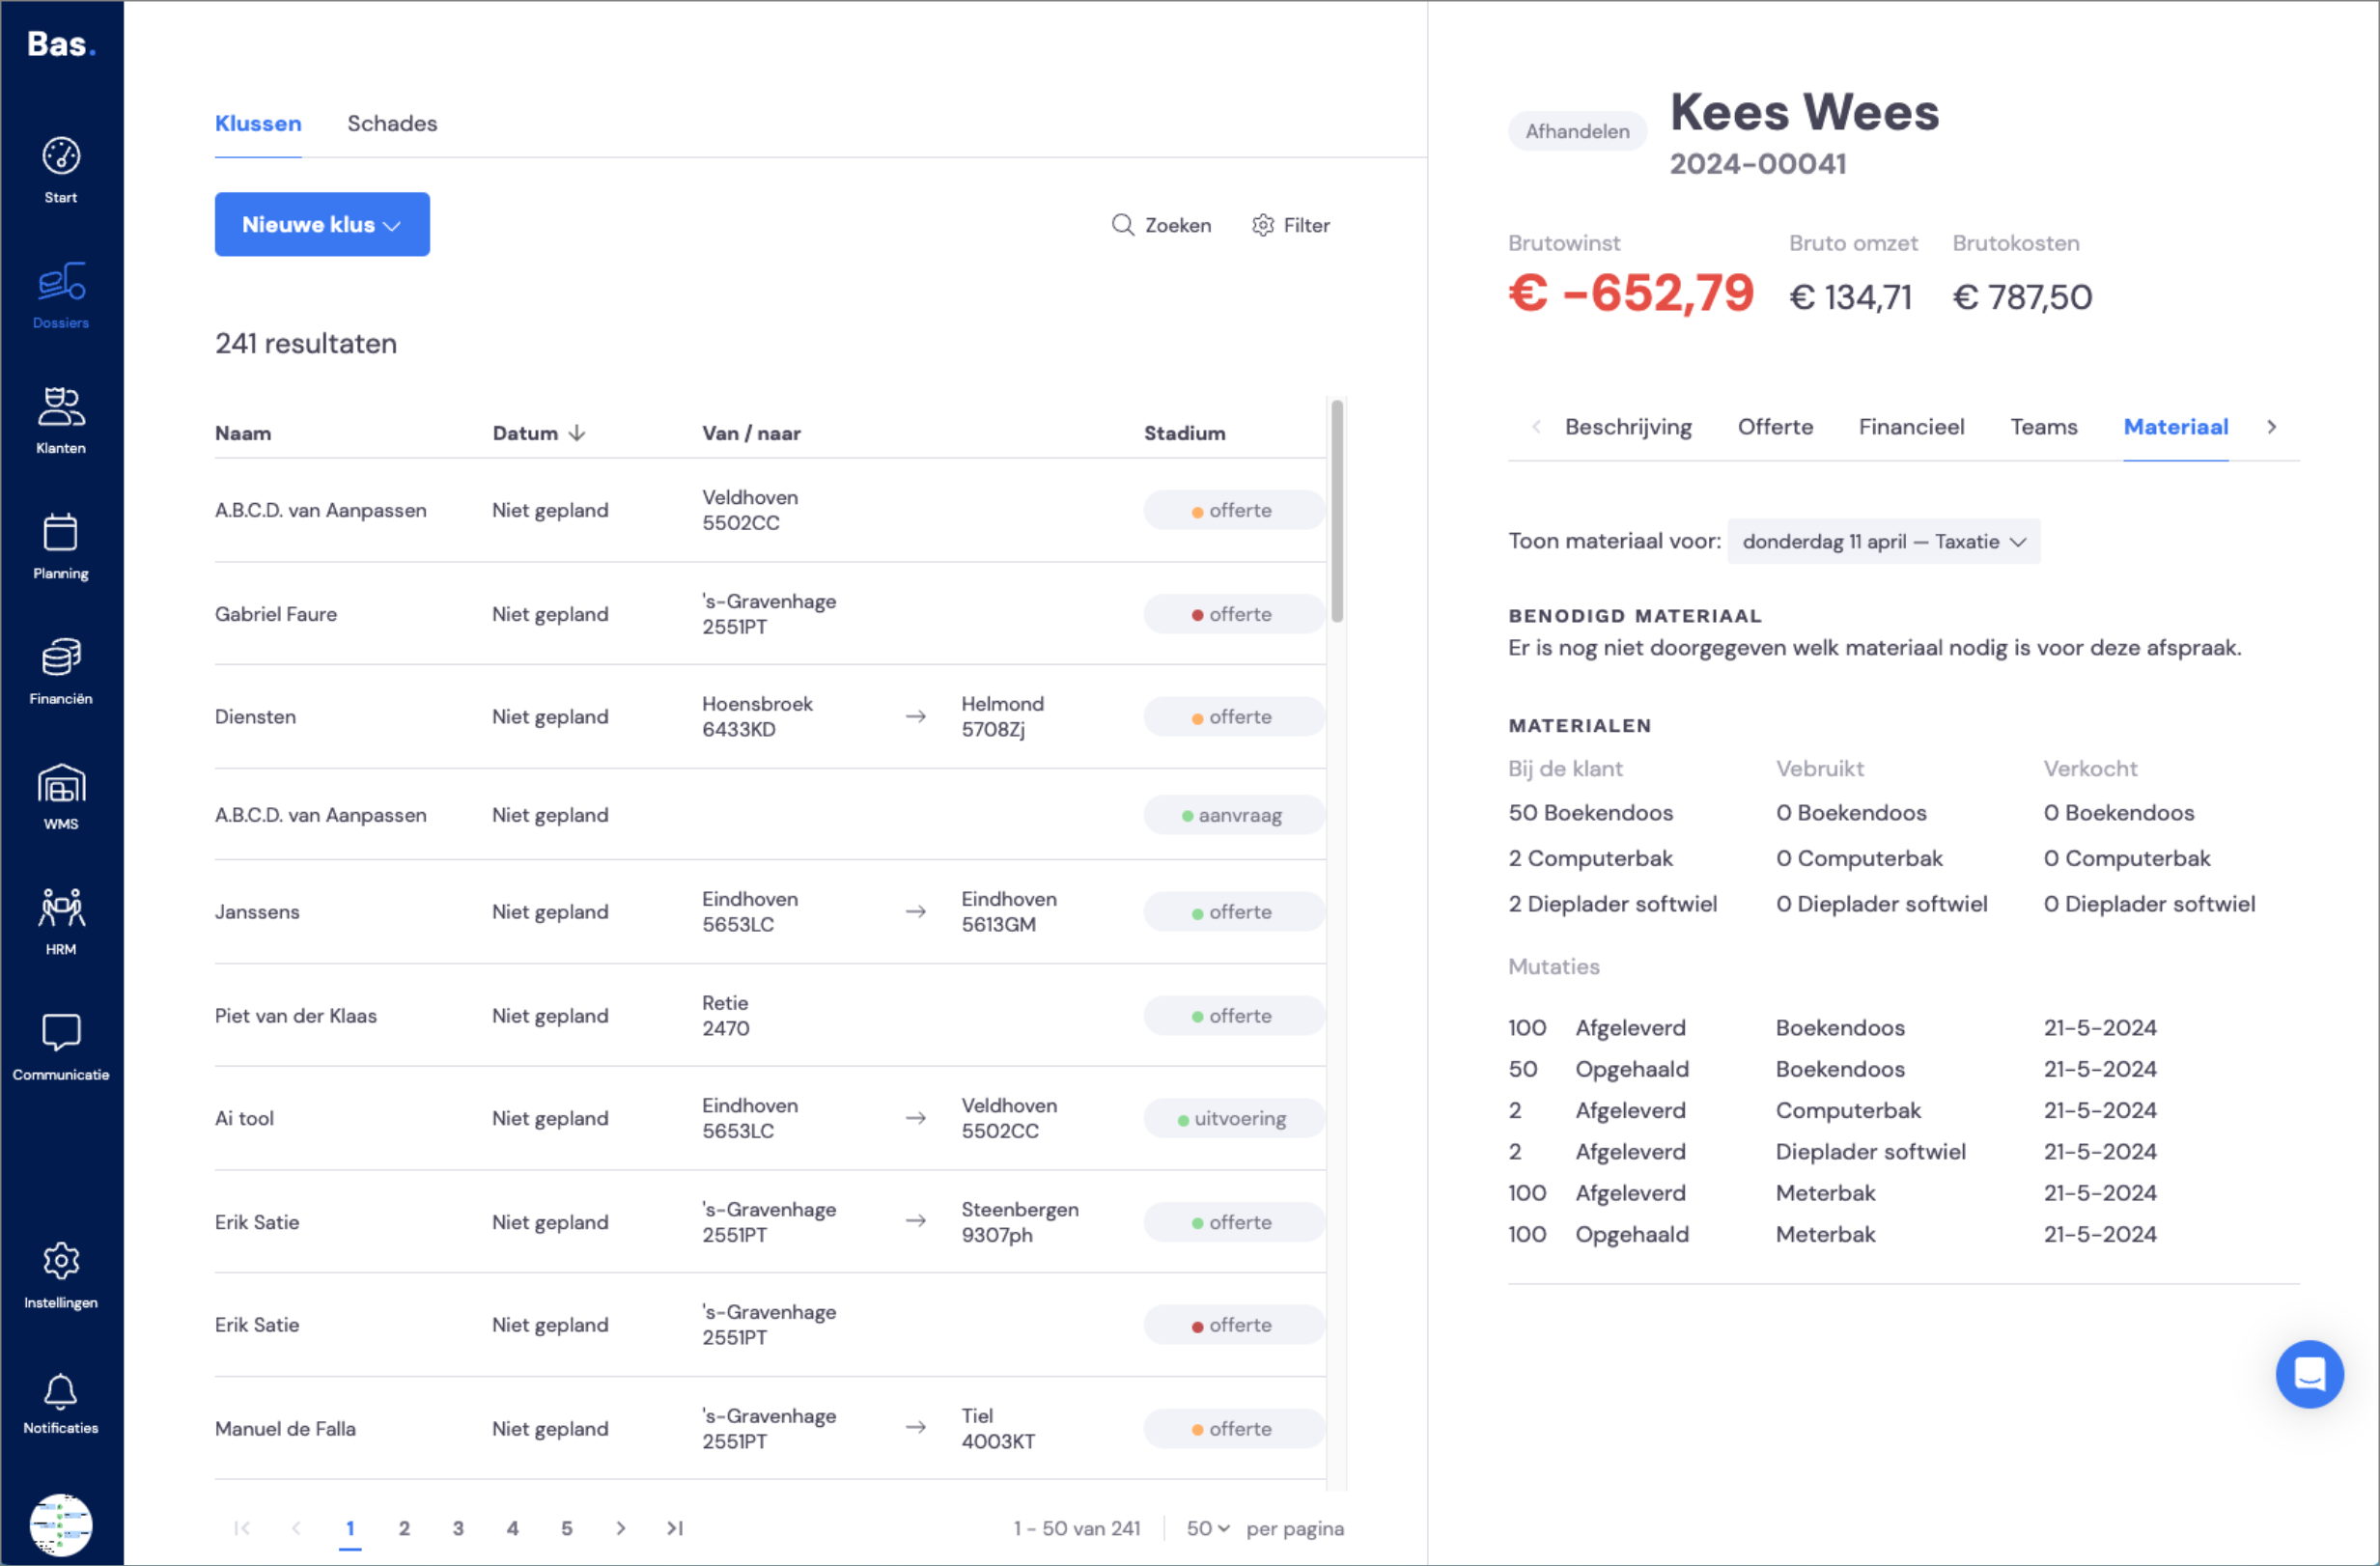Open Instellingen gear icon
The height and width of the screenshot is (1566, 2380).
pyautogui.click(x=61, y=1275)
